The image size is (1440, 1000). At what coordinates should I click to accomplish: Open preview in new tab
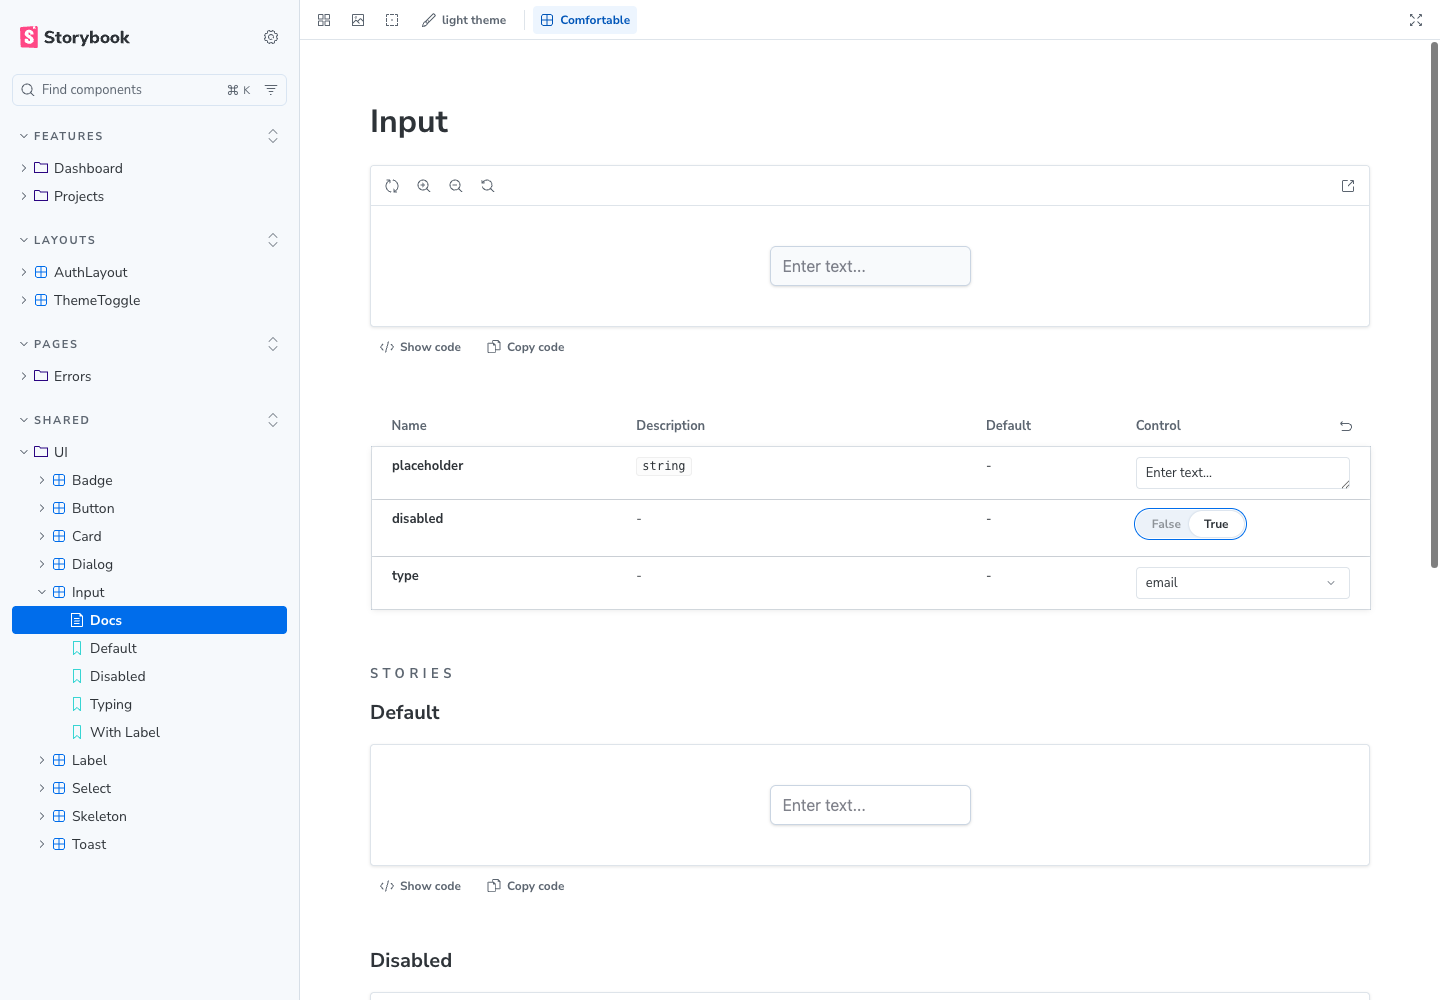[1348, 186]
